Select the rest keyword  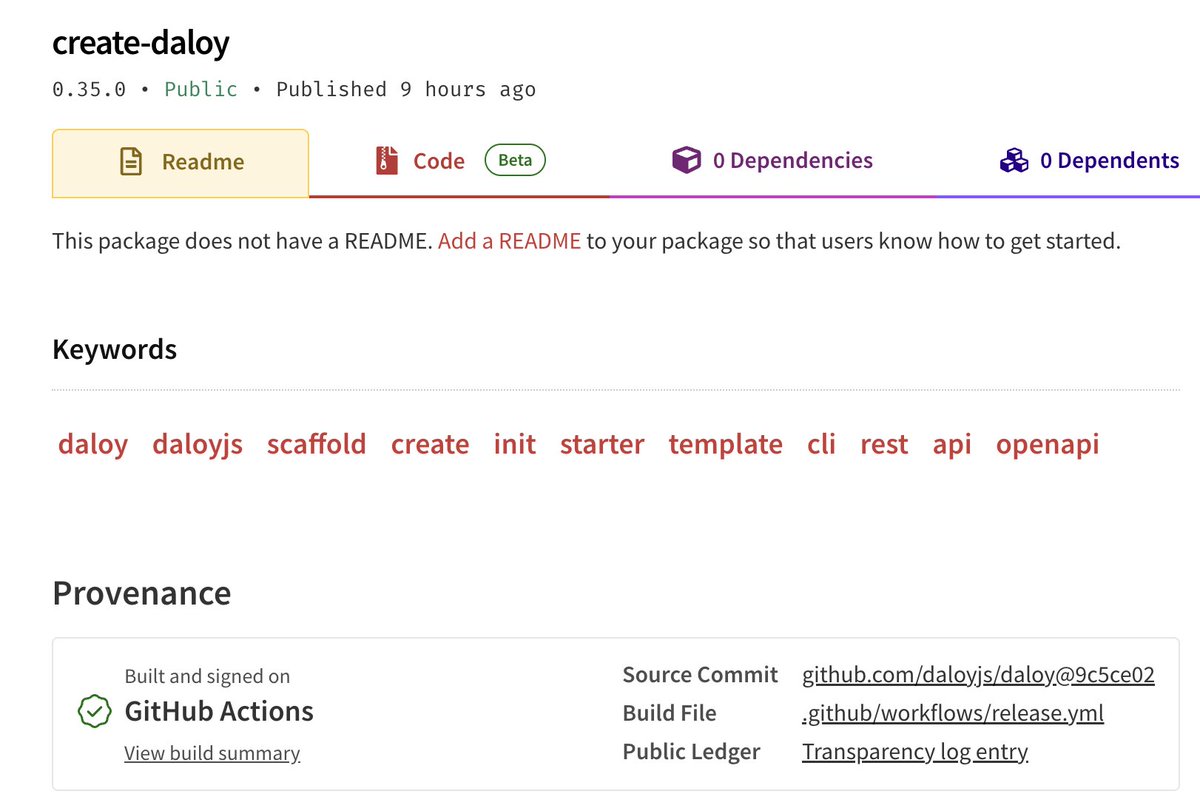click(884, 444)
